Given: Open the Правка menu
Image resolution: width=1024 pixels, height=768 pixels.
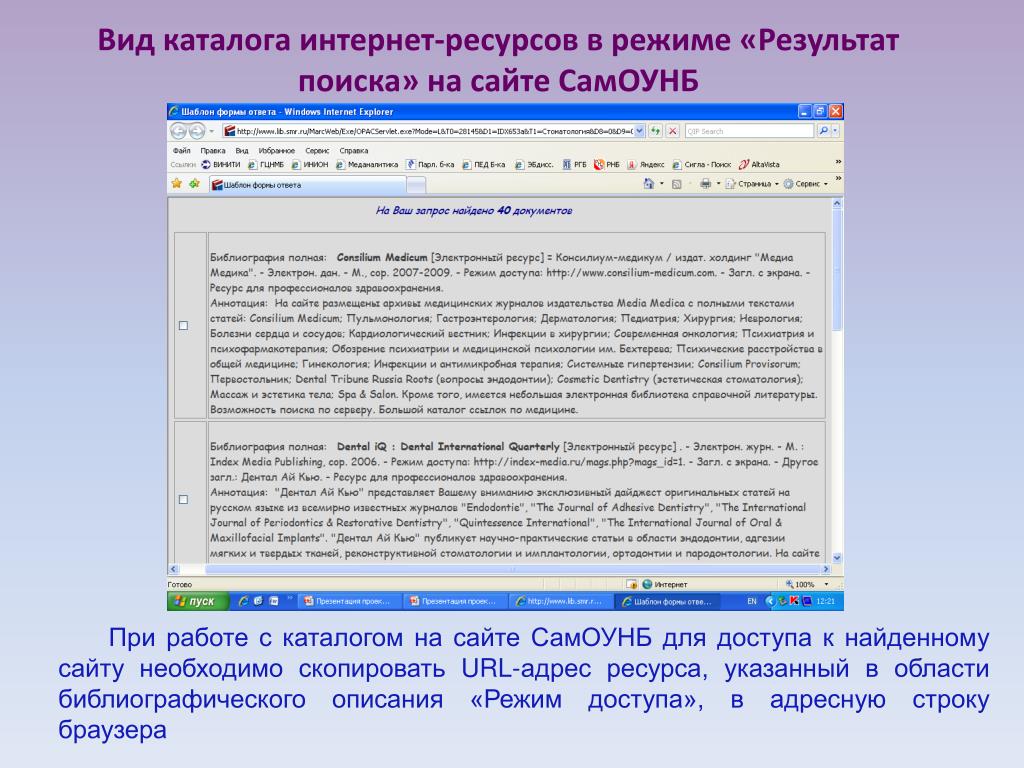Looking at the screenshot, I should click(x=213, y=150).
